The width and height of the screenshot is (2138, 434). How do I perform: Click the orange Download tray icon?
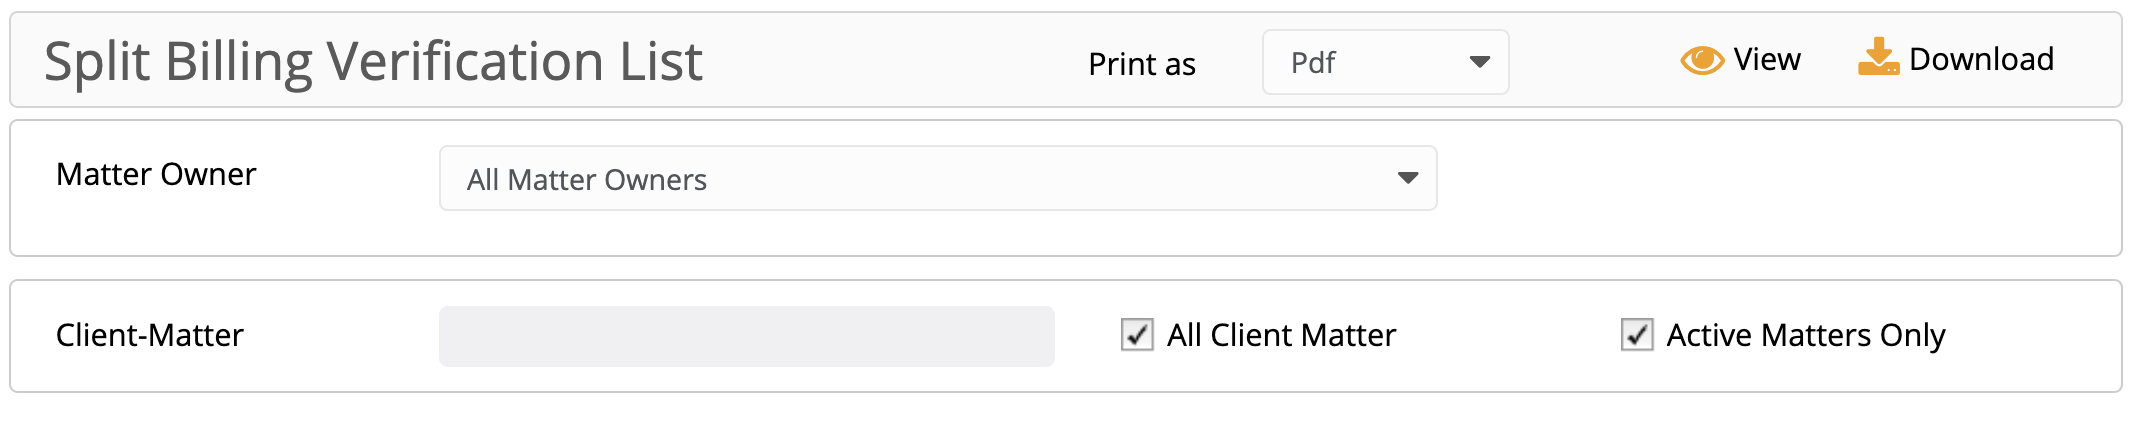(1878, 57)
